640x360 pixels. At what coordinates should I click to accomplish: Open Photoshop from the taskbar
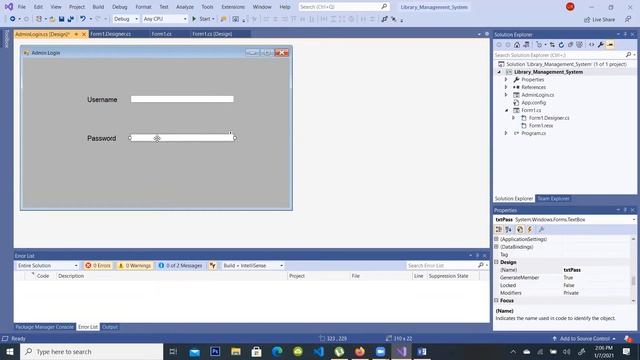coord(215,351)
